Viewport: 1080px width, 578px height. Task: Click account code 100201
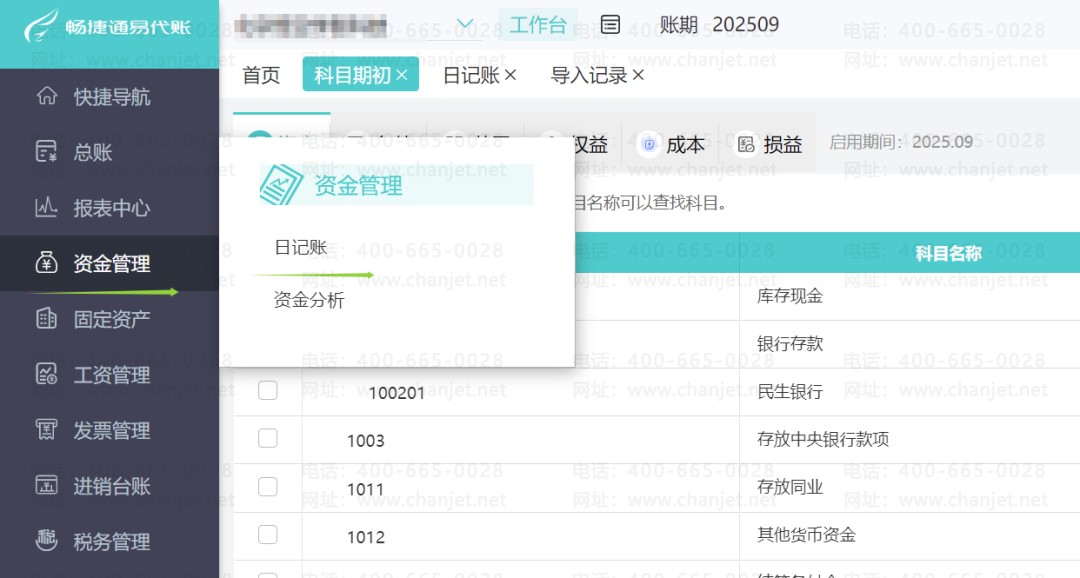click(x=397, y=393)
